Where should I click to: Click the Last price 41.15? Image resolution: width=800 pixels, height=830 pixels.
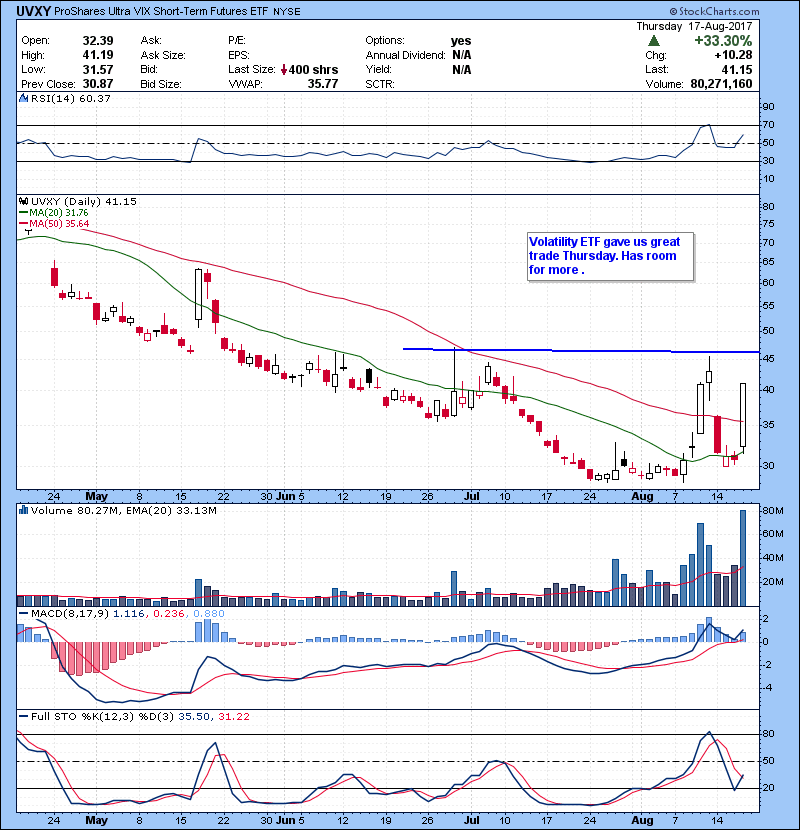coord(736,69)
